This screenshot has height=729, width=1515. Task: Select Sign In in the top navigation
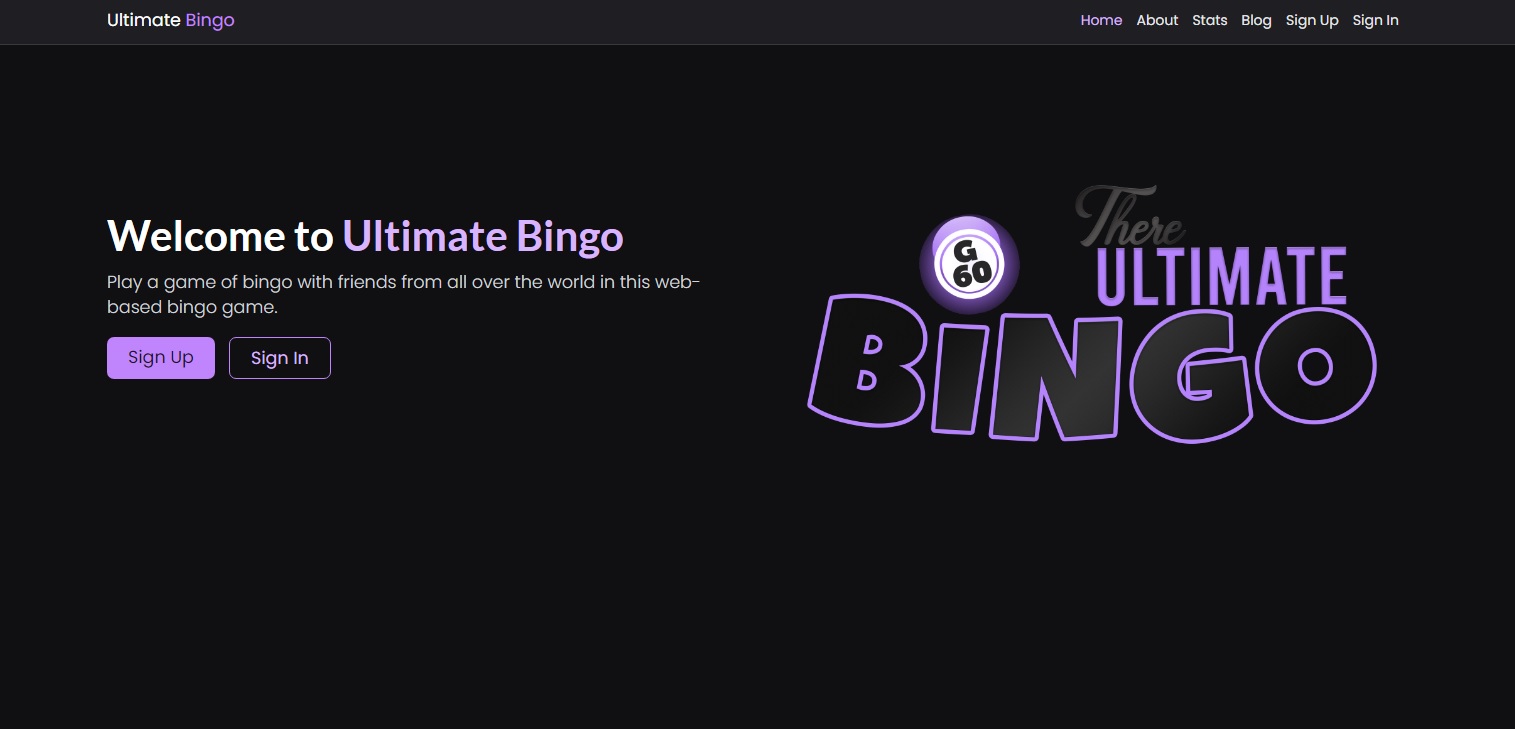tap(1375, 20)
